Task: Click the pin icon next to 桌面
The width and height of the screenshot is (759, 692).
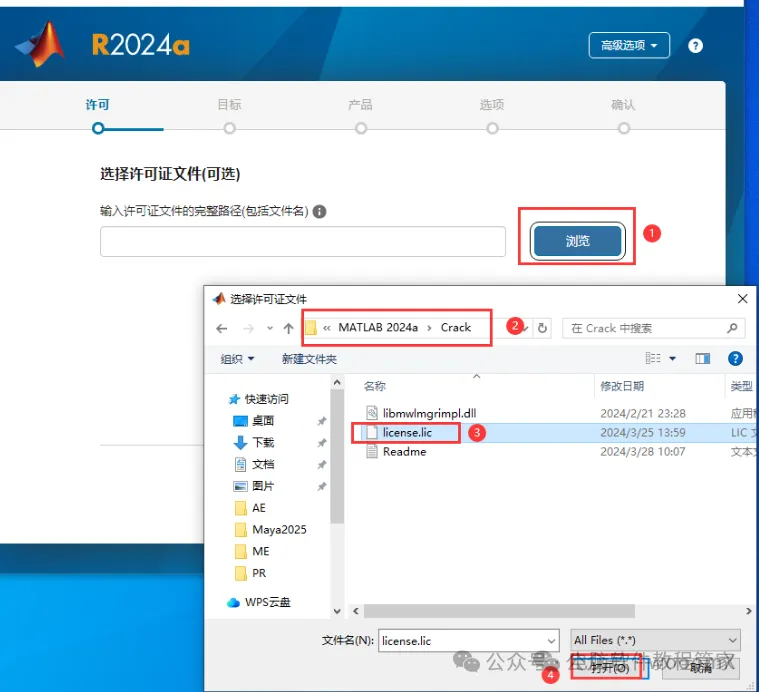Action: pyautogui.click(x=321, y=421)
